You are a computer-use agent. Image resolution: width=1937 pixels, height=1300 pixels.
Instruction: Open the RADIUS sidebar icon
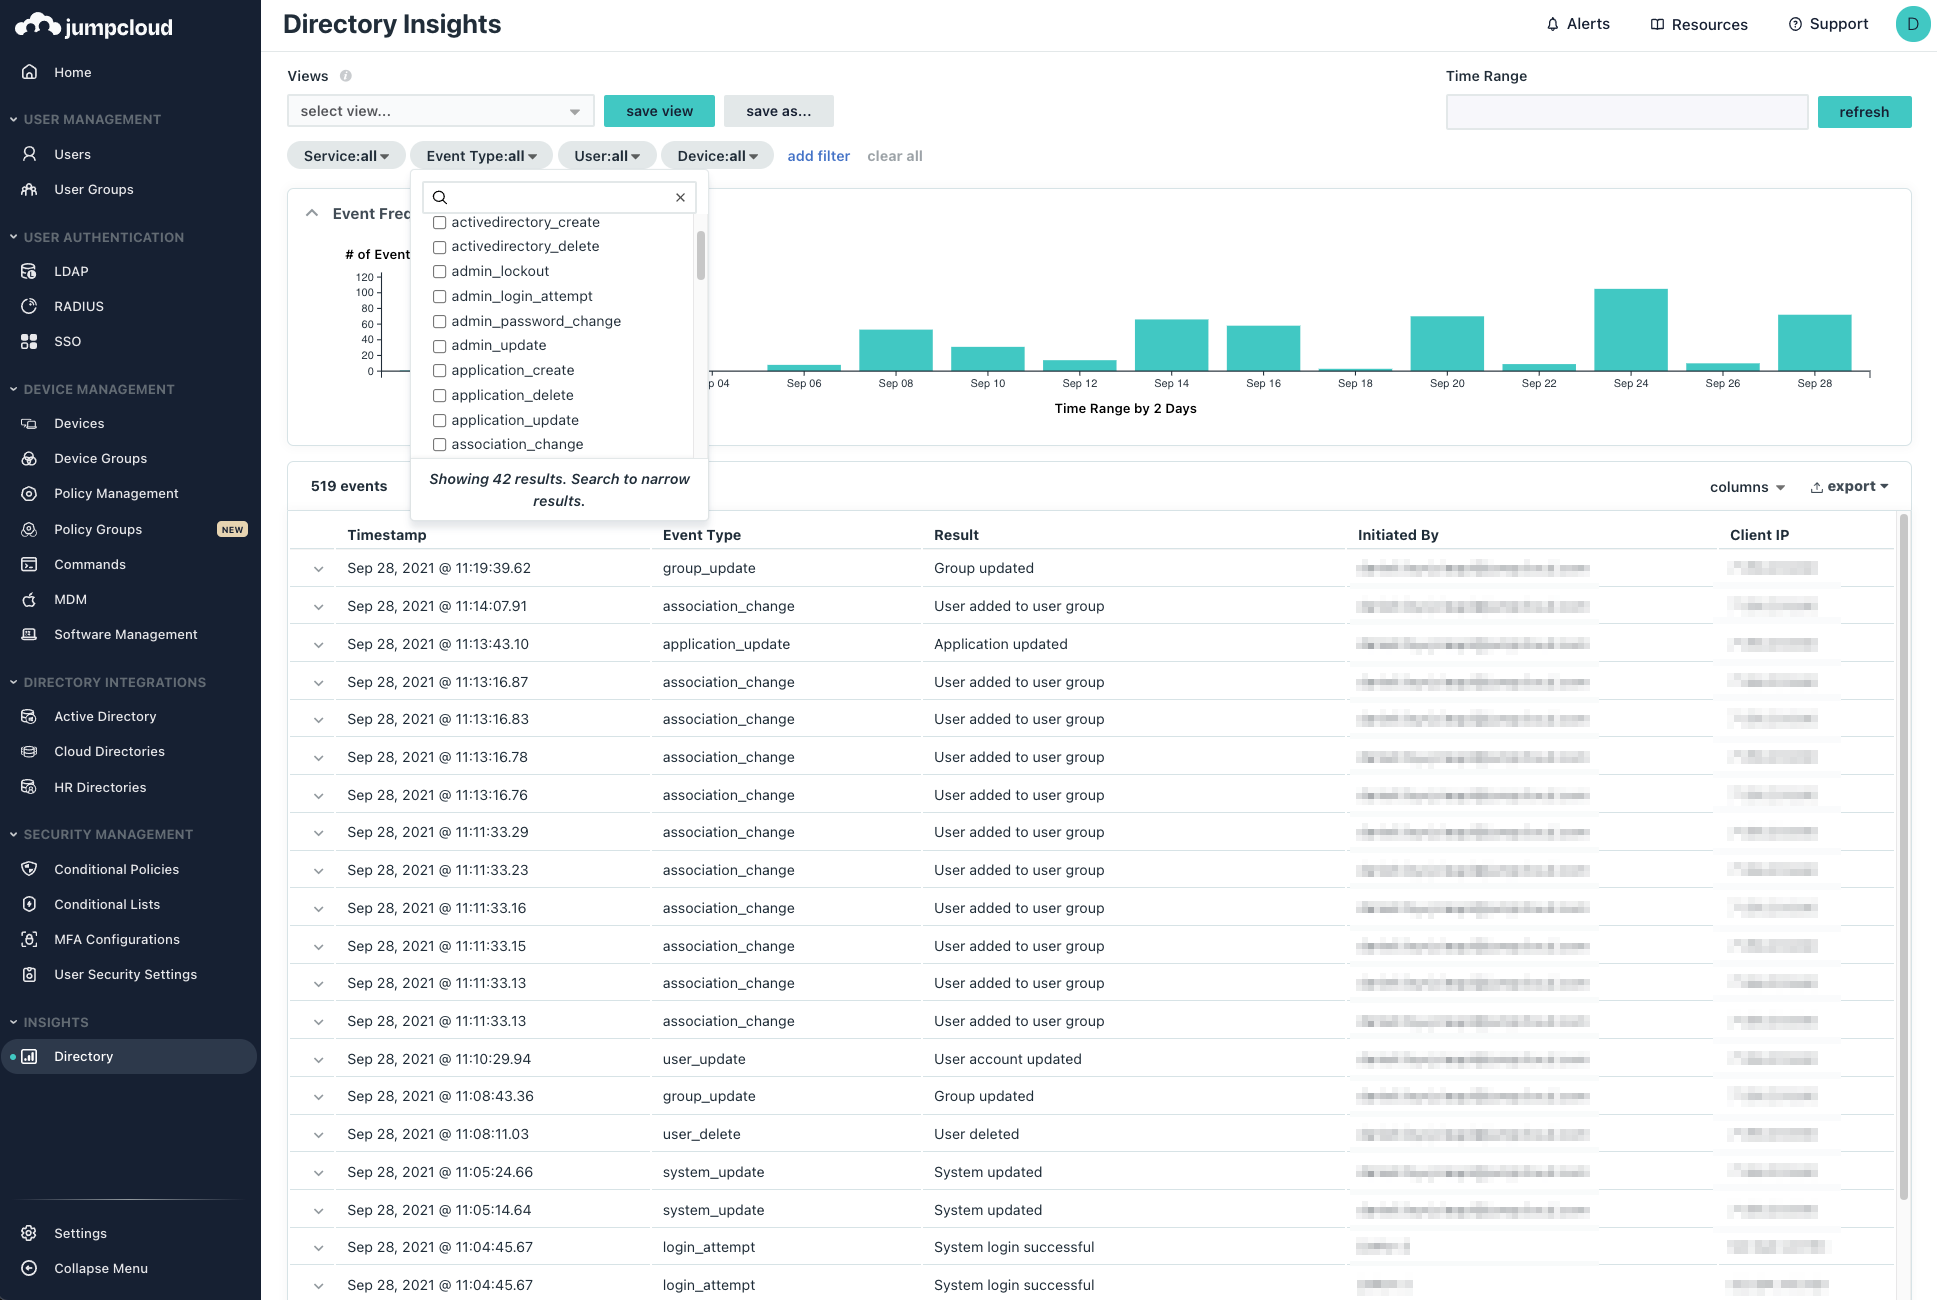click(x=29, y=306)
